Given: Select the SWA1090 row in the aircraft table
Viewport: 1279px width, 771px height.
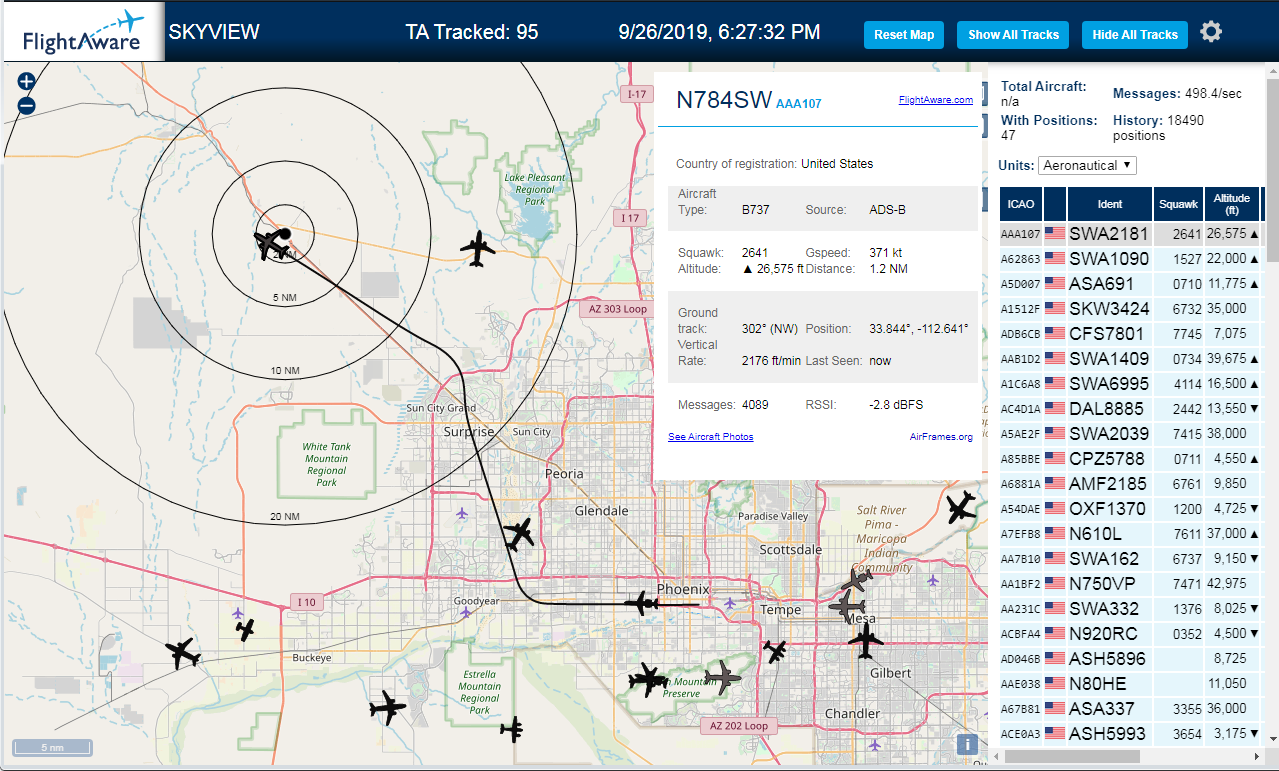Looking at the screenshot, I should (1130, 259).
